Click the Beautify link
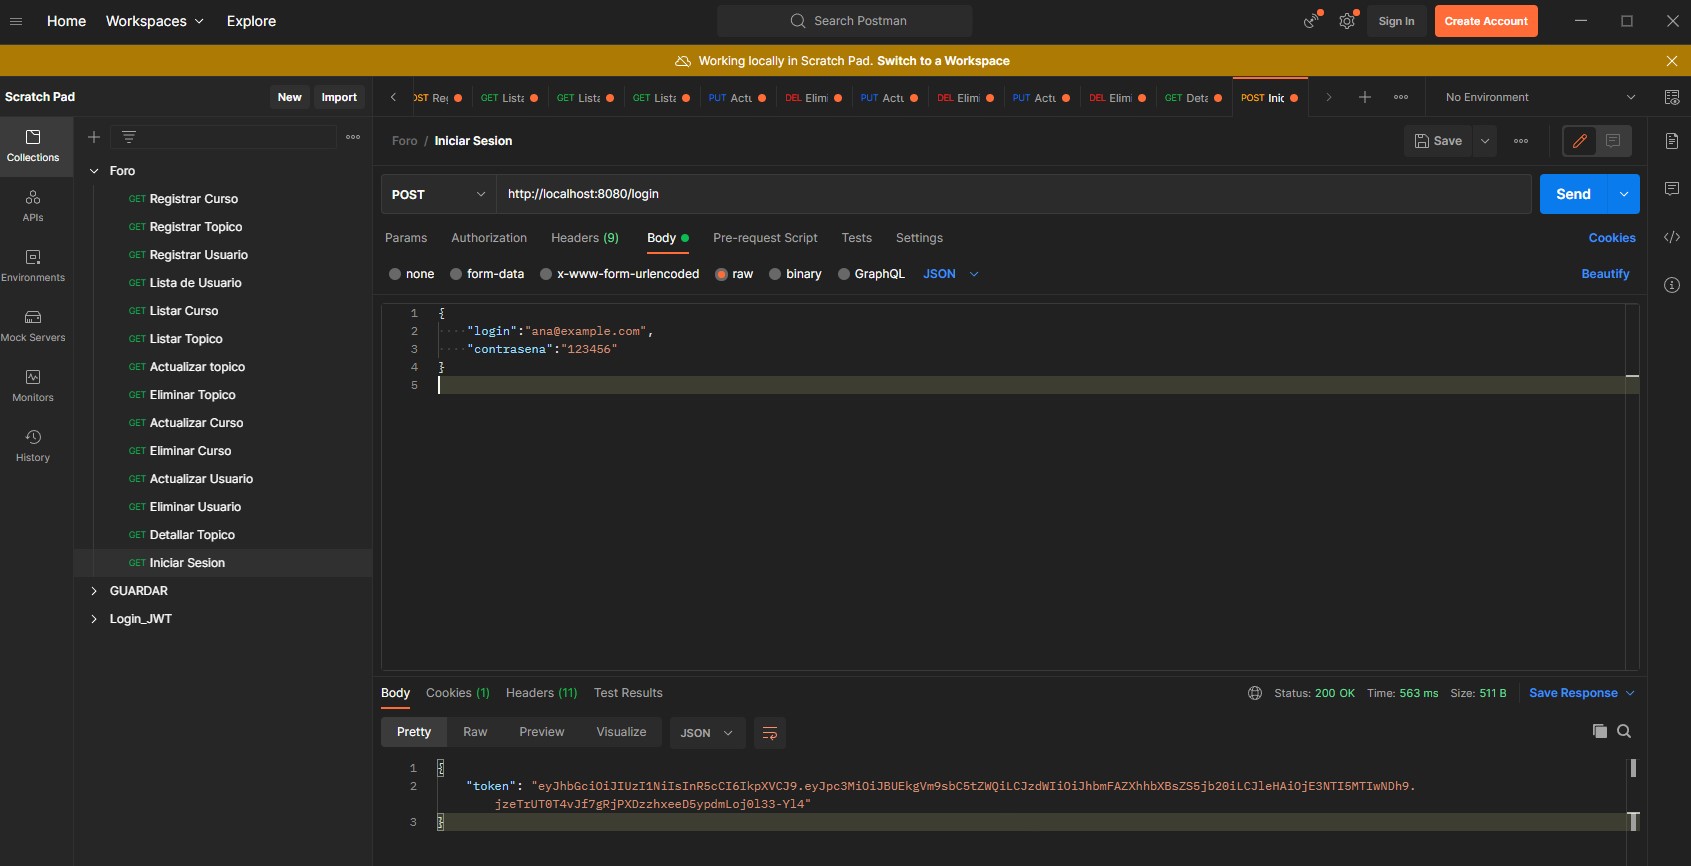Screen dimensions: 1691x866 tap(1605, 274)
